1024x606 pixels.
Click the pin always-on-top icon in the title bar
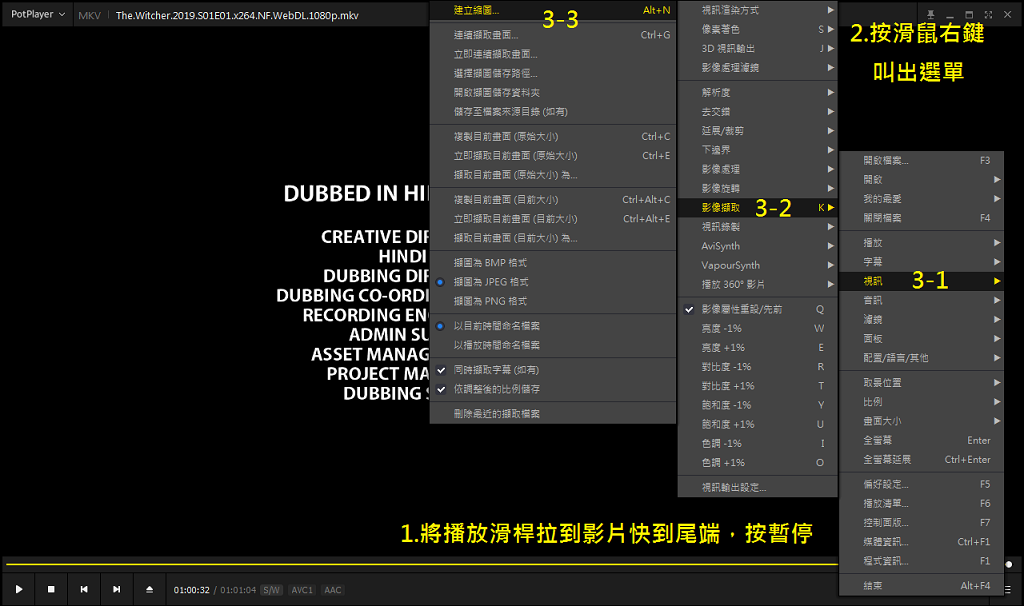tap(931, 14)
